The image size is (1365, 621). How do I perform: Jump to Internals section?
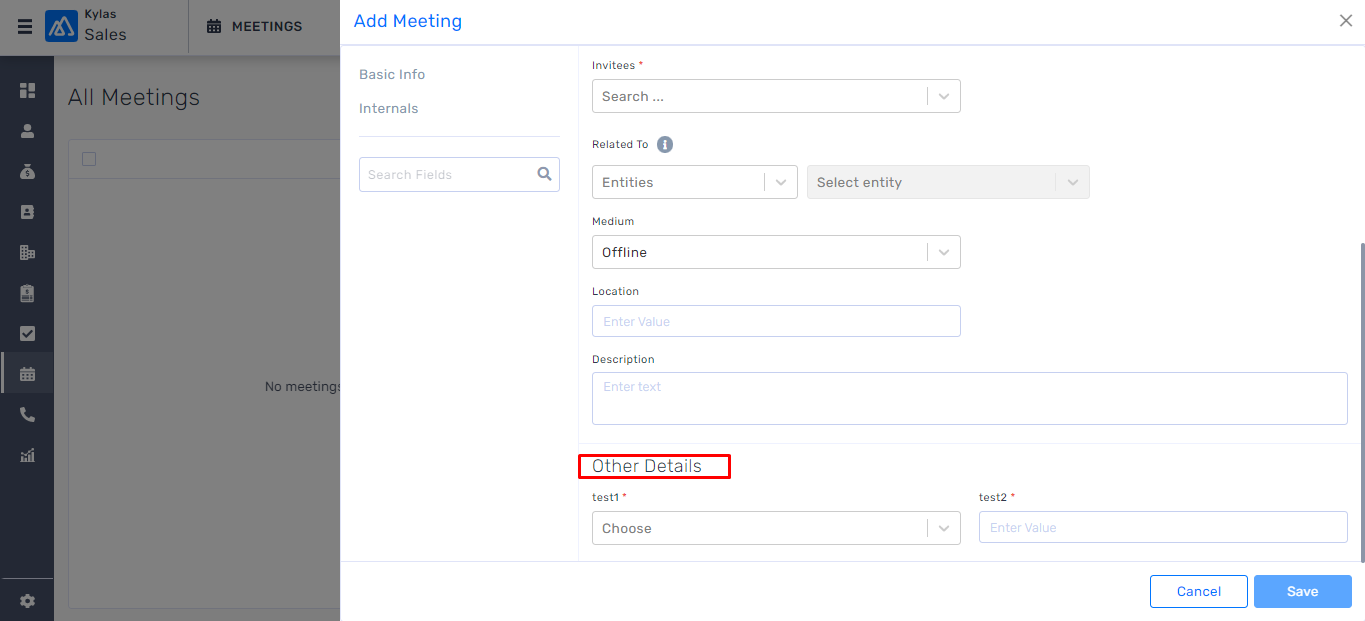[389, 108]
